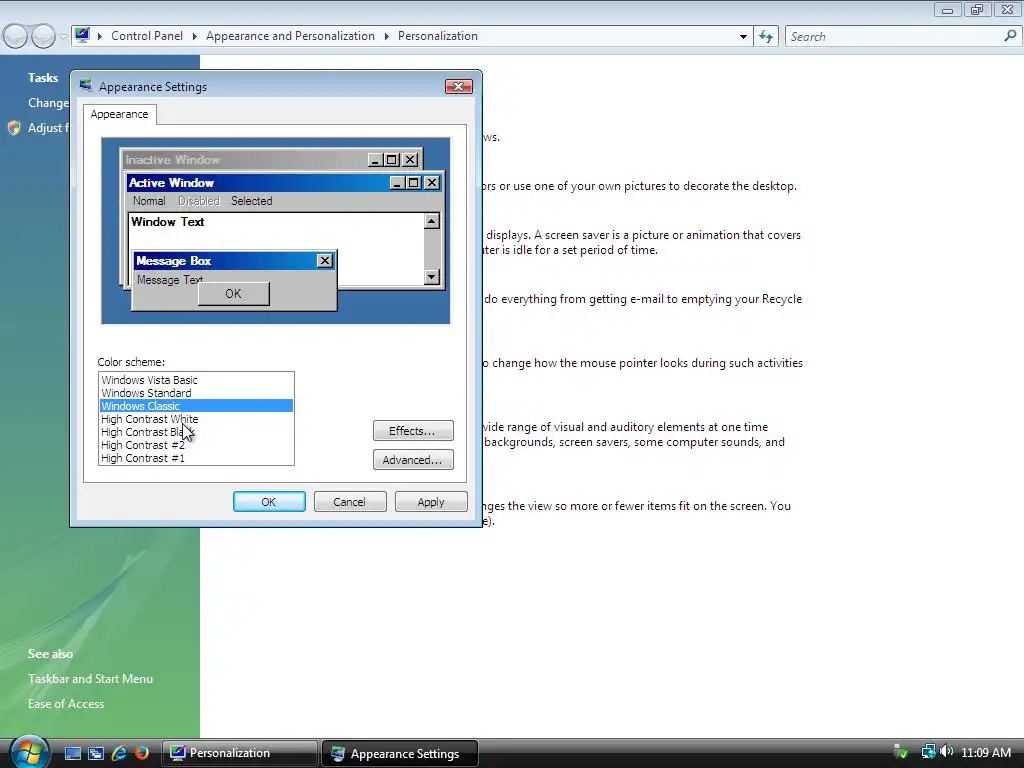The height and width of the screenshot is (768, 1024).
Task: Open address bar history dropdown arrow
Action: tap(743, 37)
